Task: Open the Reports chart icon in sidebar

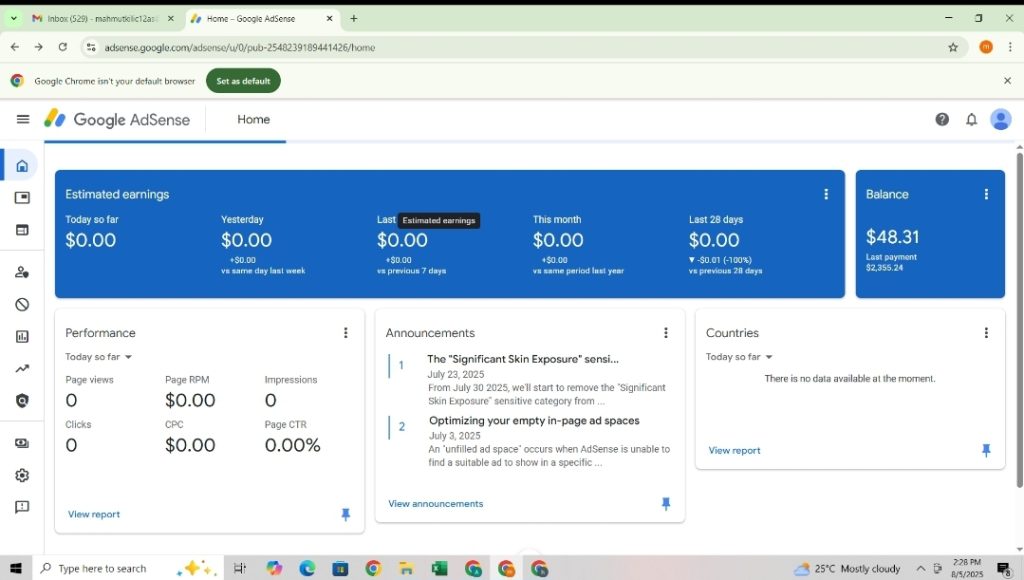Action: coord(22,337)
